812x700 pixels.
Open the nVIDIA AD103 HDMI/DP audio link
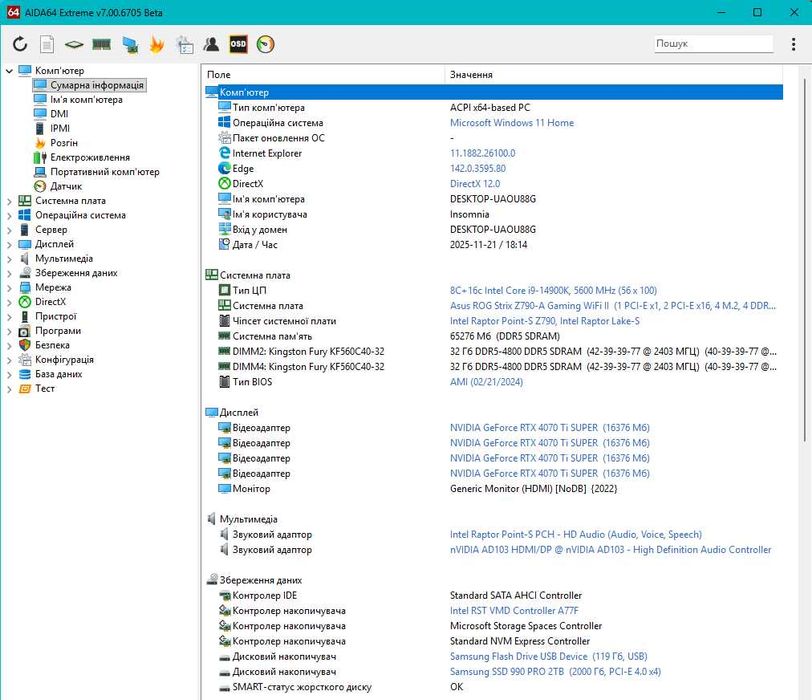pos(611,549)
